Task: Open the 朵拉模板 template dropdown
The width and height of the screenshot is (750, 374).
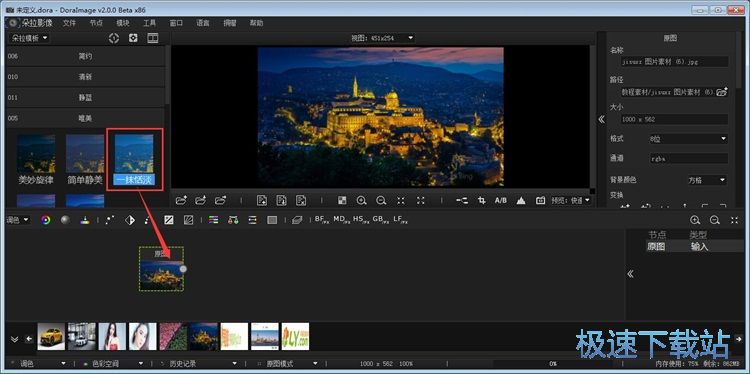Action: [30, 38]
